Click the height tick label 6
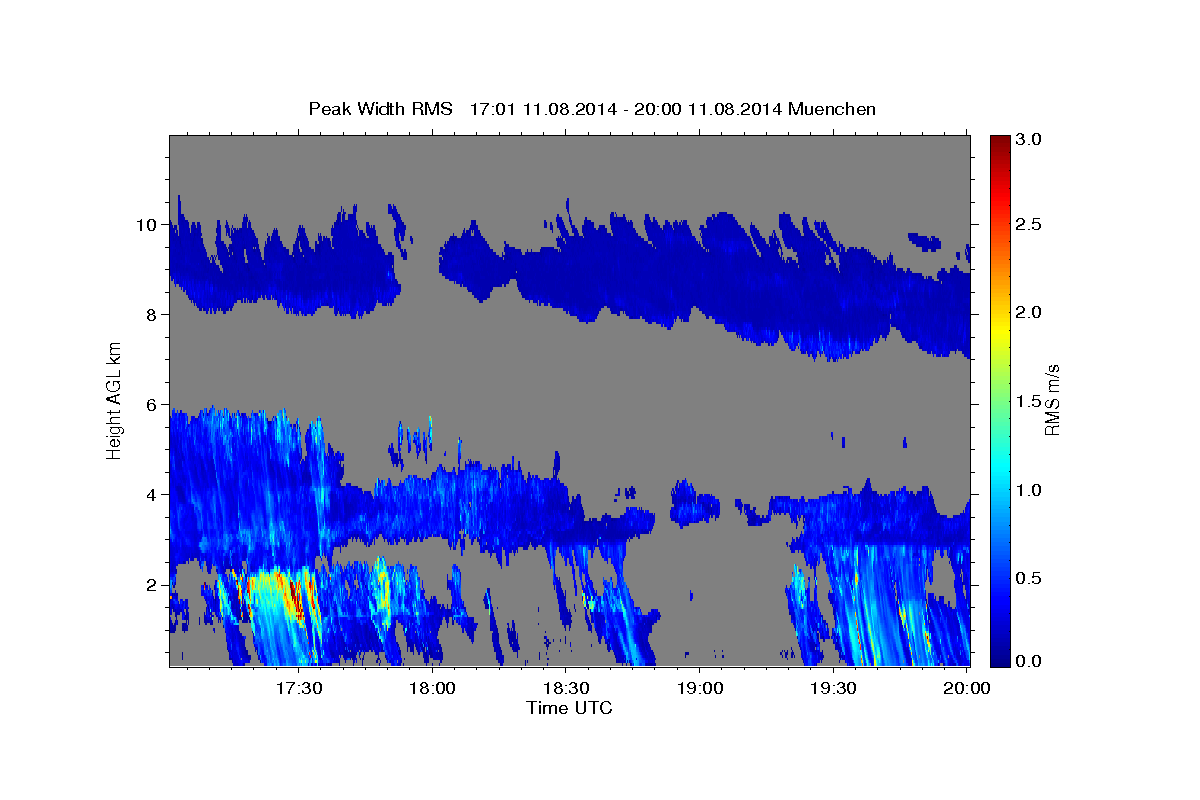Image resolution: width=1200 pixels, height=800 pixels. pos(152,404)
